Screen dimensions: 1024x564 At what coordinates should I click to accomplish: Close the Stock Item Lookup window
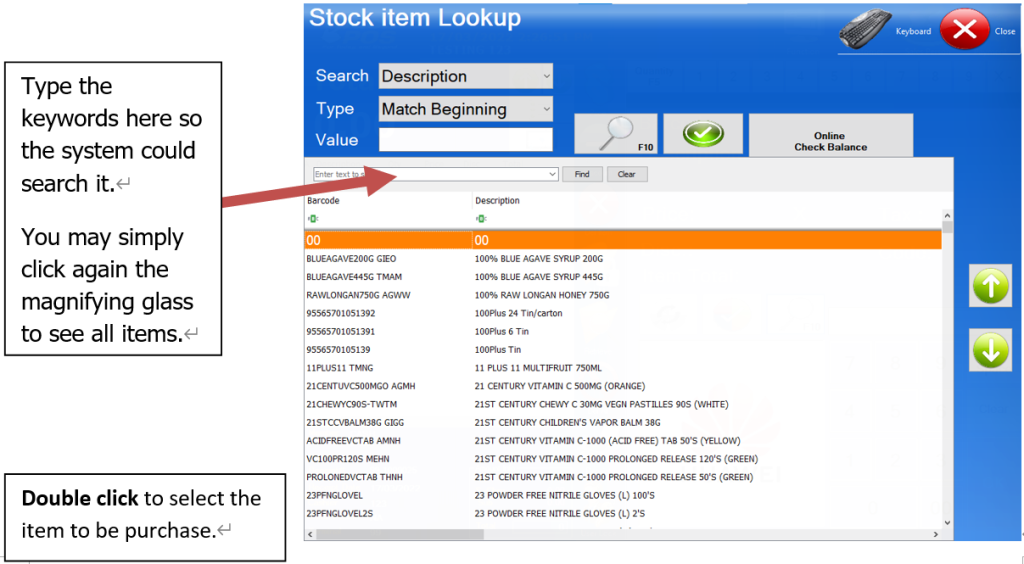click(964, 31)
